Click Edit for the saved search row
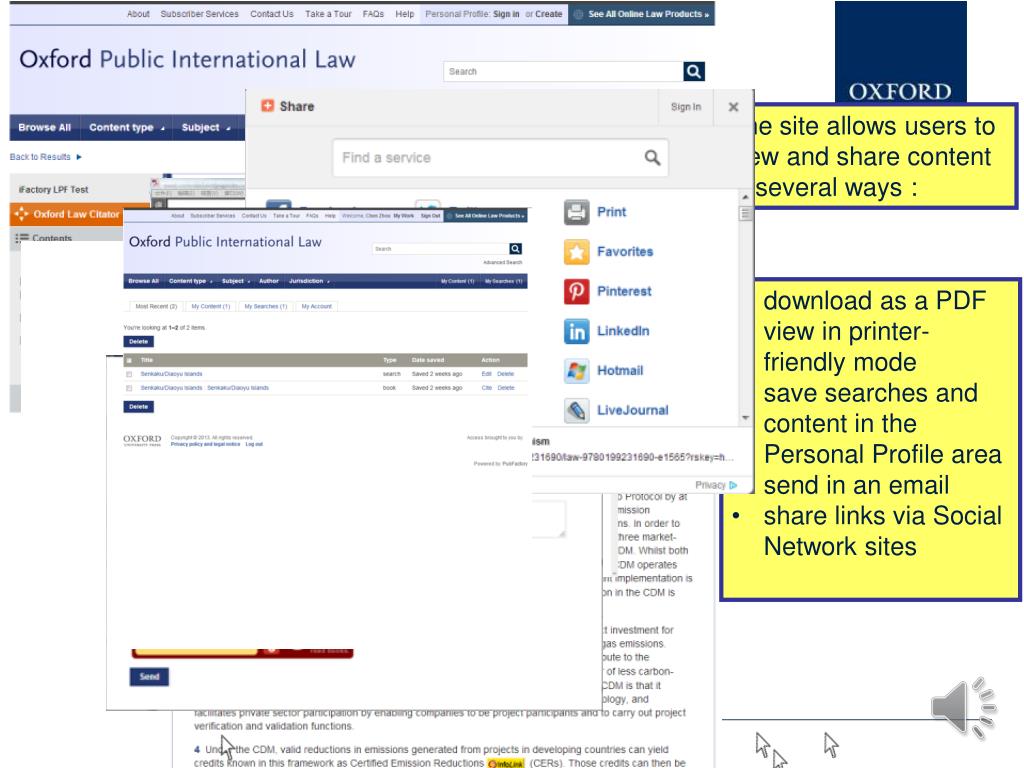 click(486, 374)
